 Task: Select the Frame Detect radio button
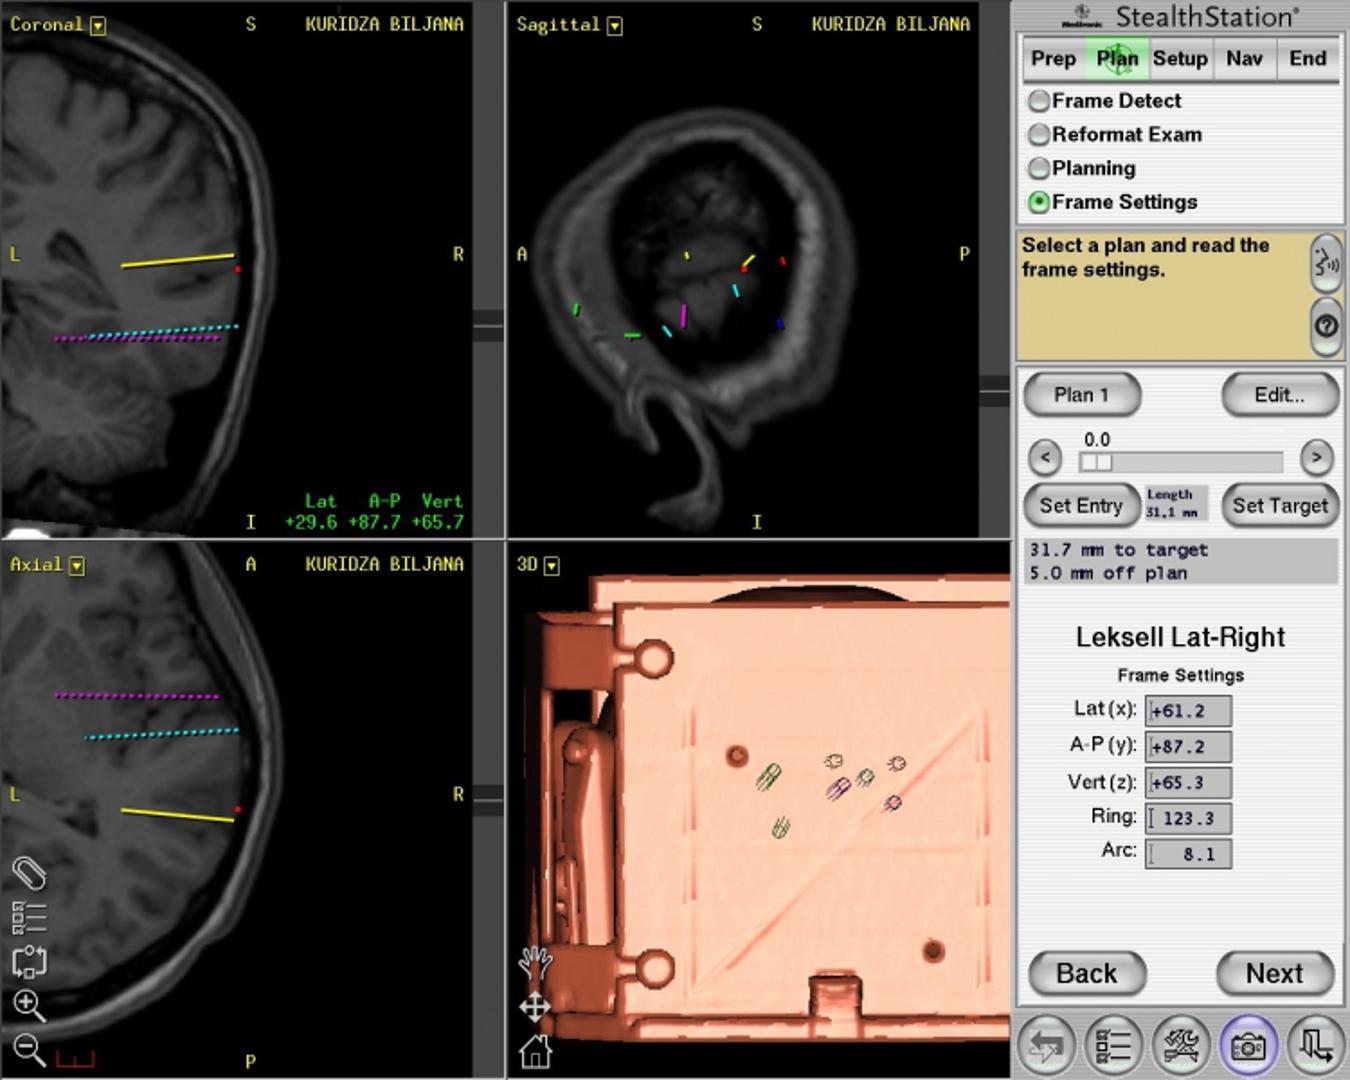click(1040, 101)
